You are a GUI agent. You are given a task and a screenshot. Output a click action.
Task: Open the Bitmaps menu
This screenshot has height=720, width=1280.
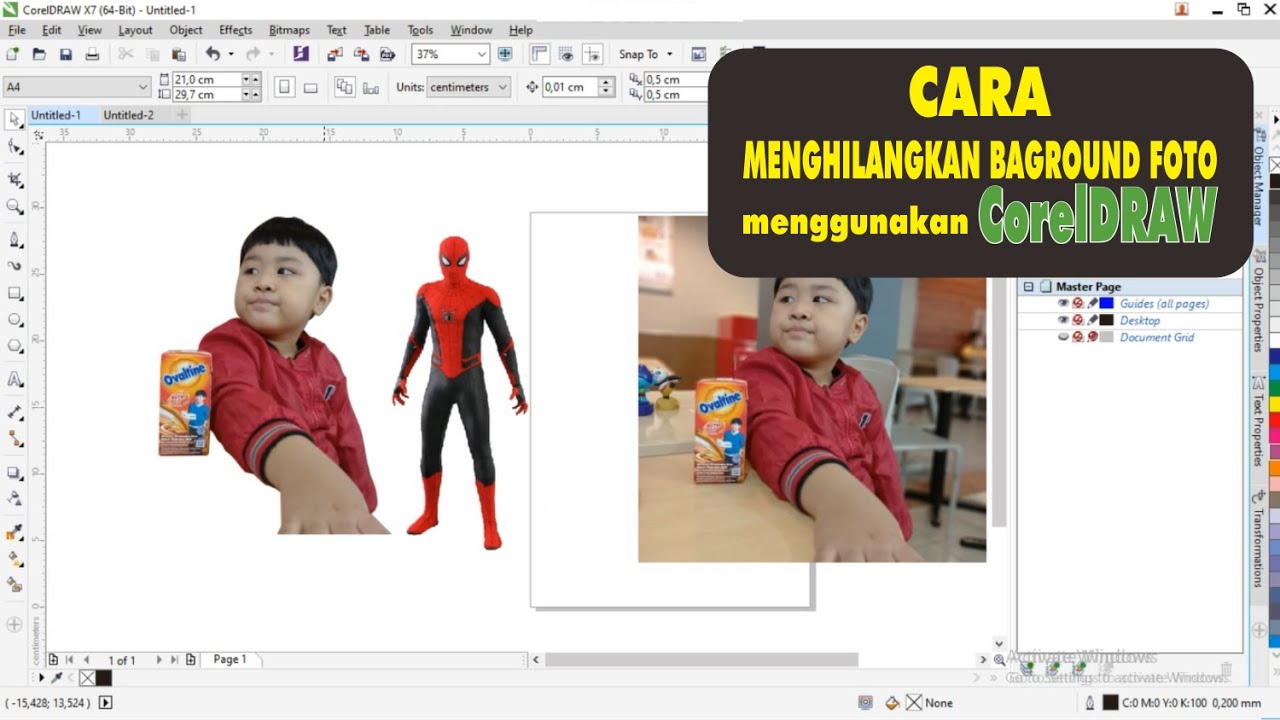289,30
